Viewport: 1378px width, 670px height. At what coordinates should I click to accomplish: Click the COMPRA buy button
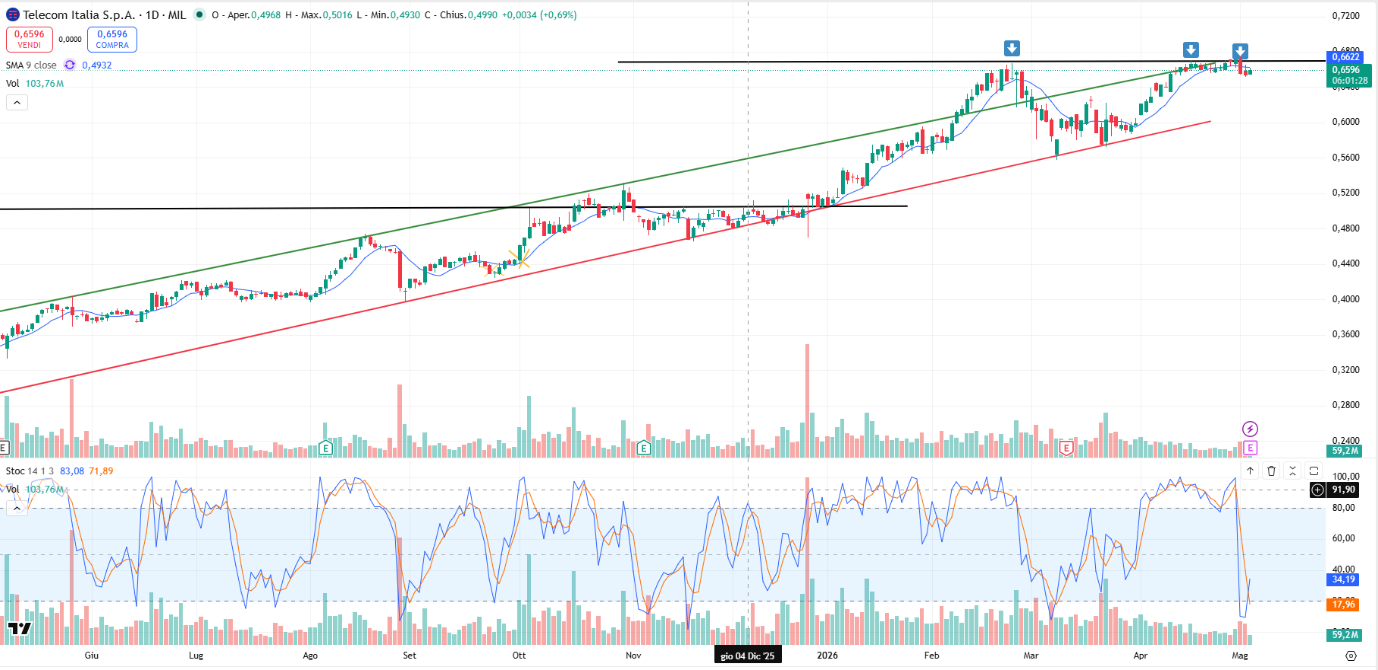click(112, 39)
